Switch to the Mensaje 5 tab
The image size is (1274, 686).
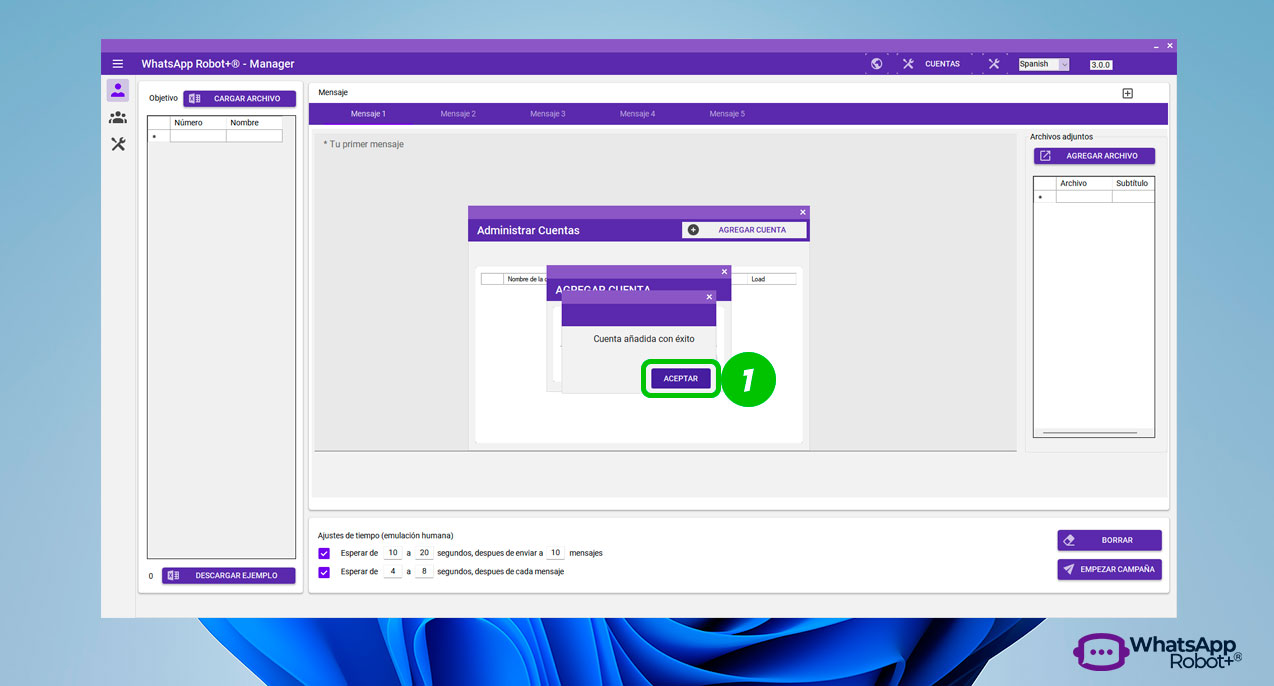(x=727, y=114)
